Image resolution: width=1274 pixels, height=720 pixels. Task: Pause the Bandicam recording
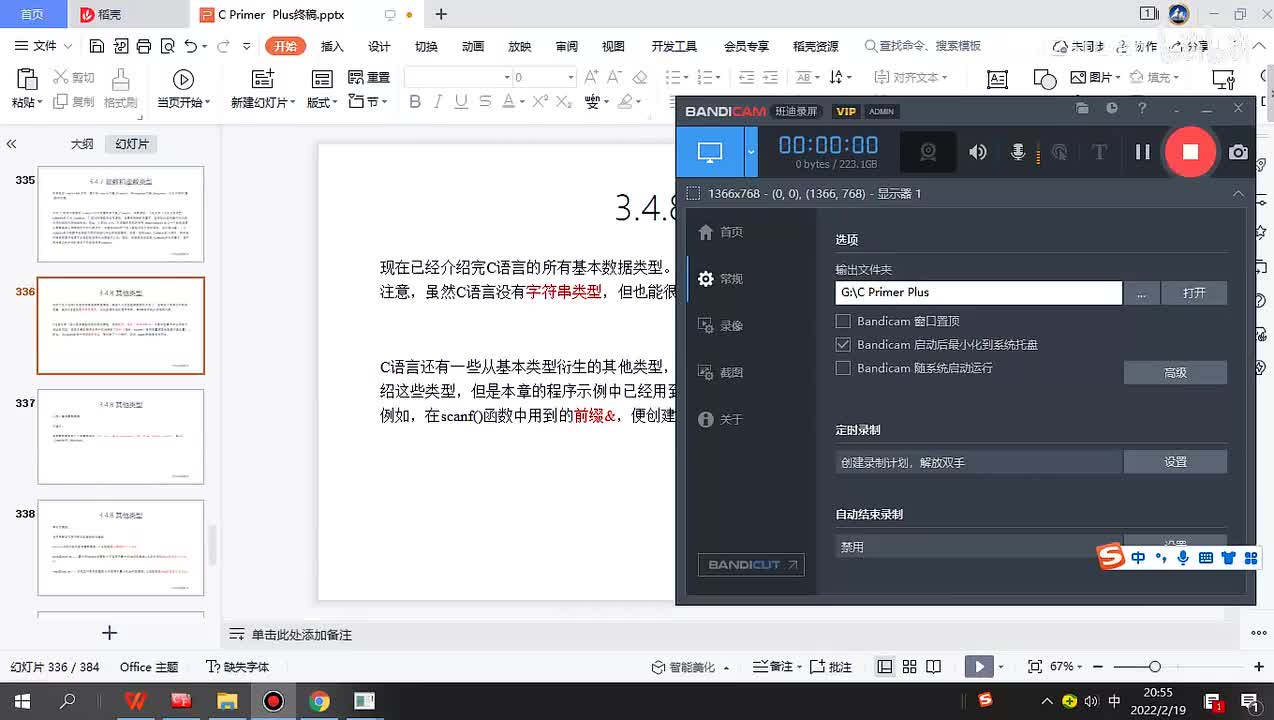tap(1142, 152)
